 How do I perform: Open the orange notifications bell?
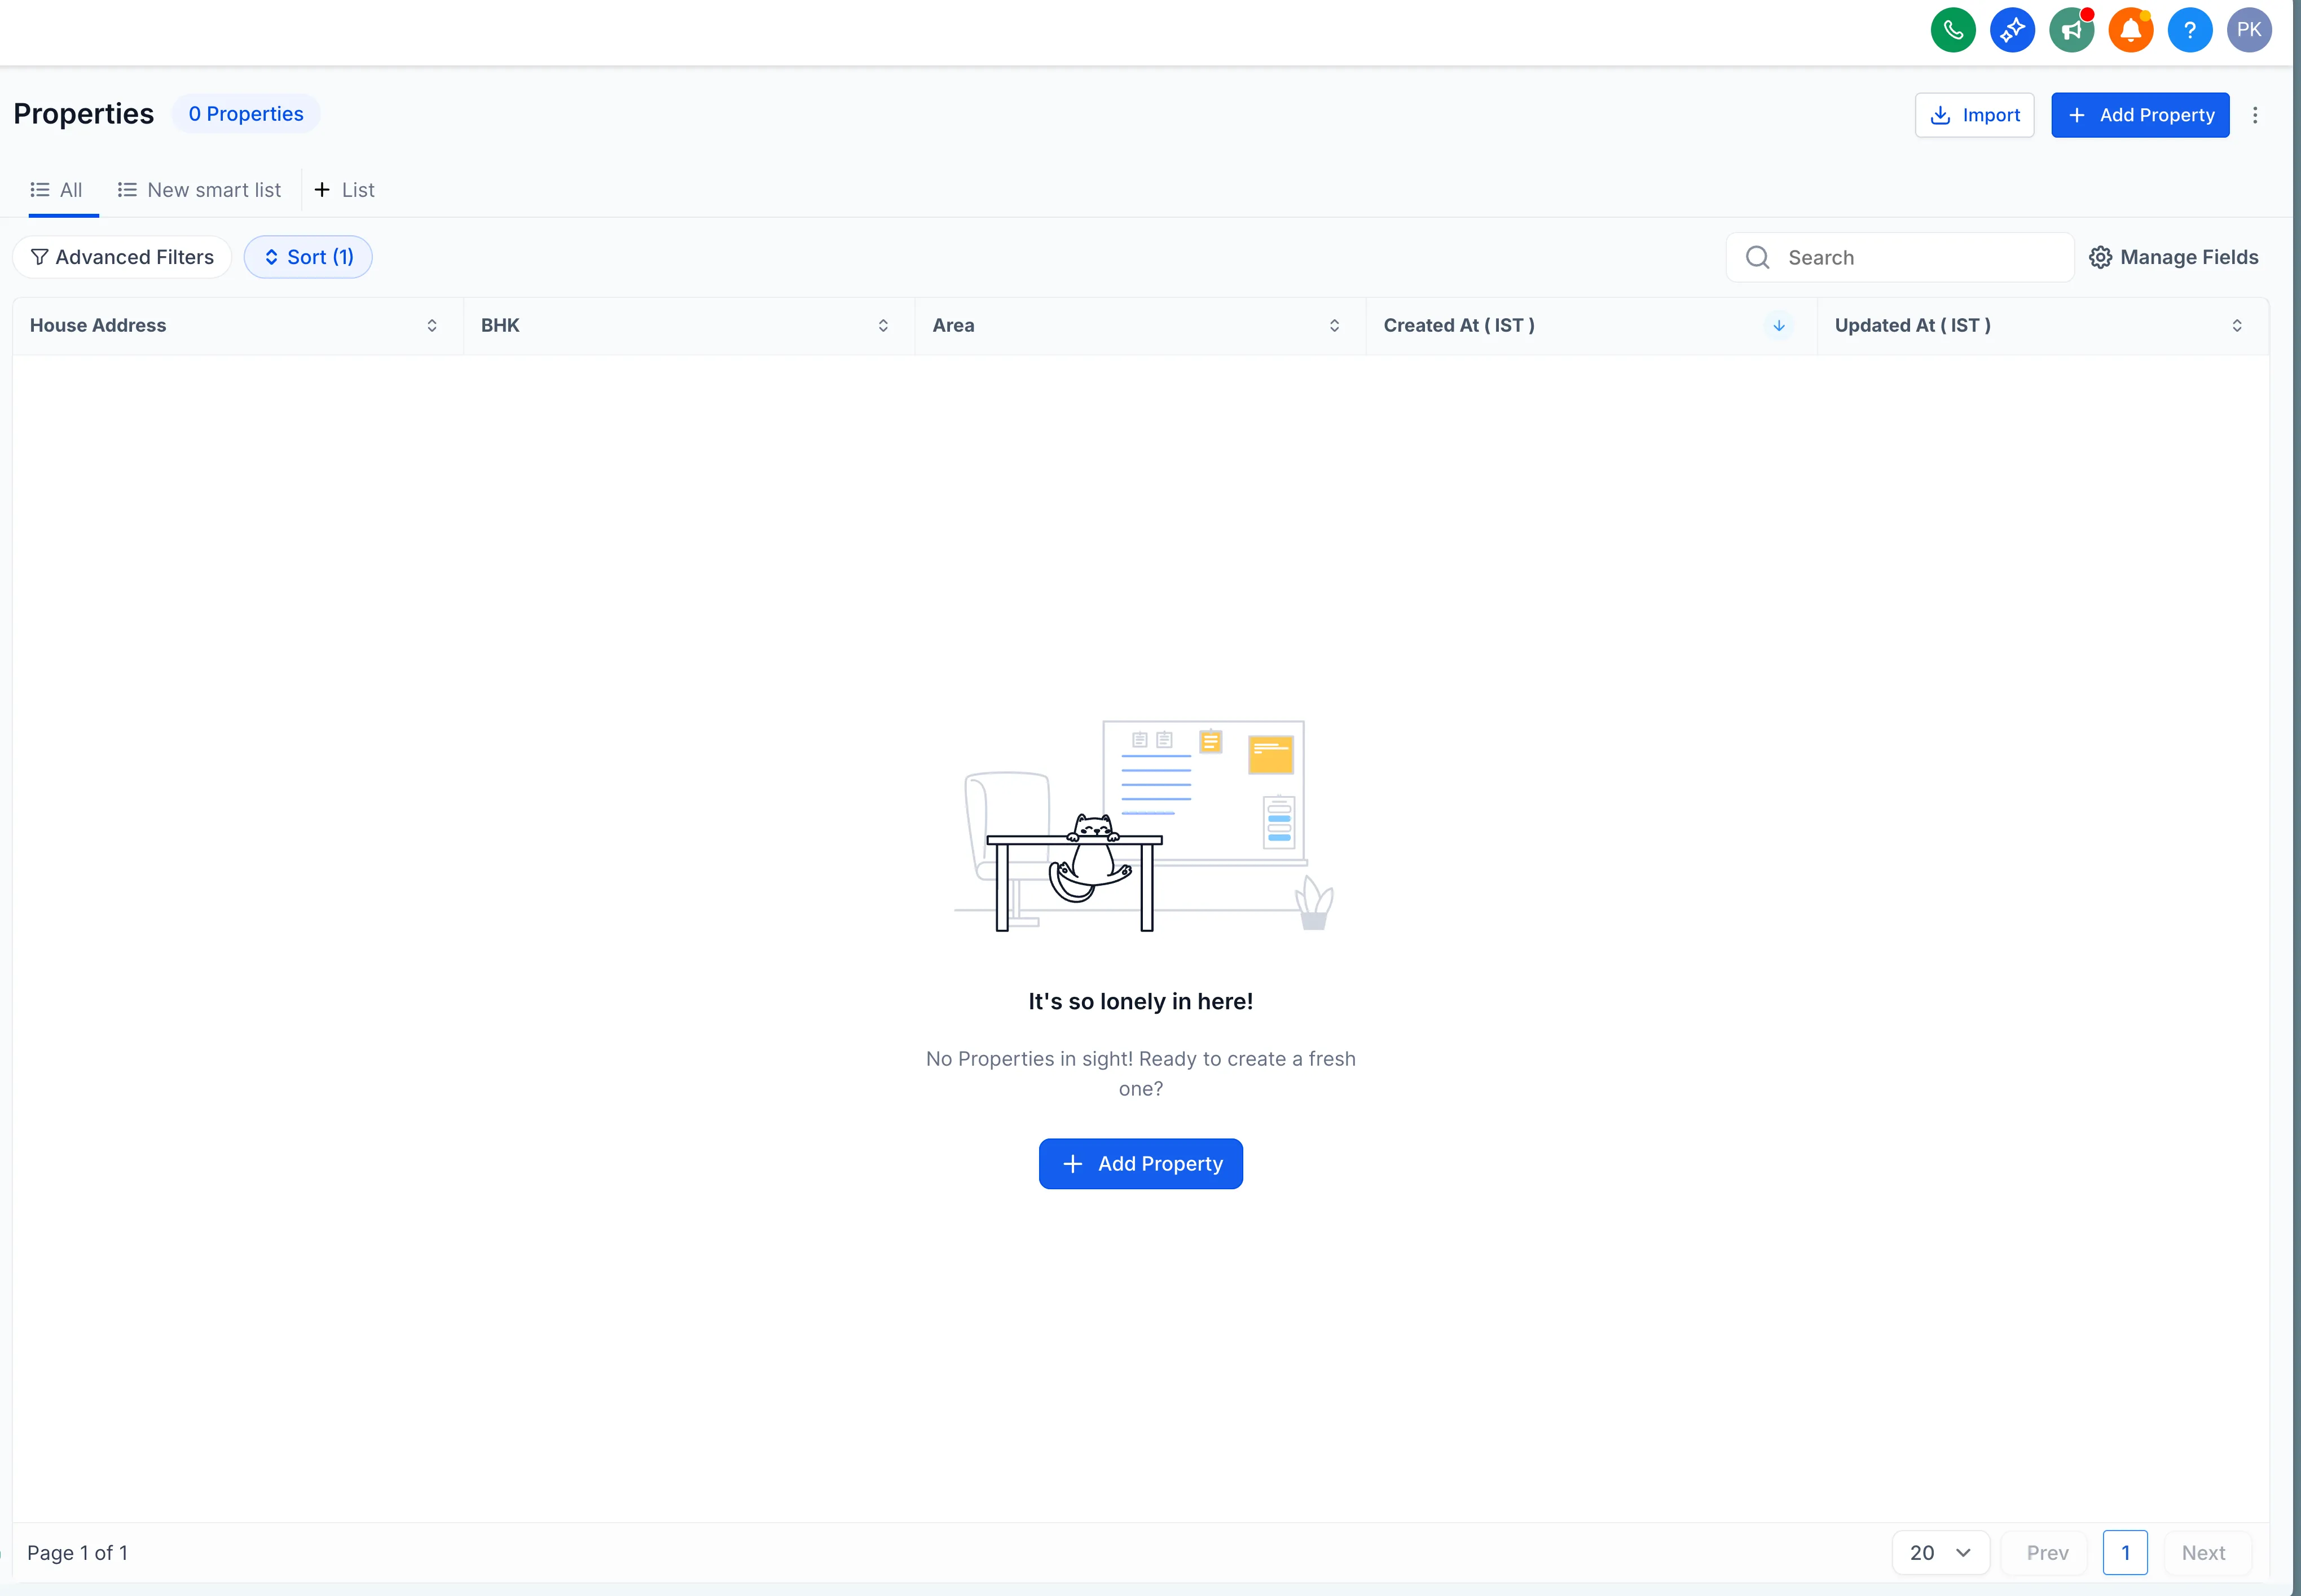pyautogui.click(x=2130, y=30)
